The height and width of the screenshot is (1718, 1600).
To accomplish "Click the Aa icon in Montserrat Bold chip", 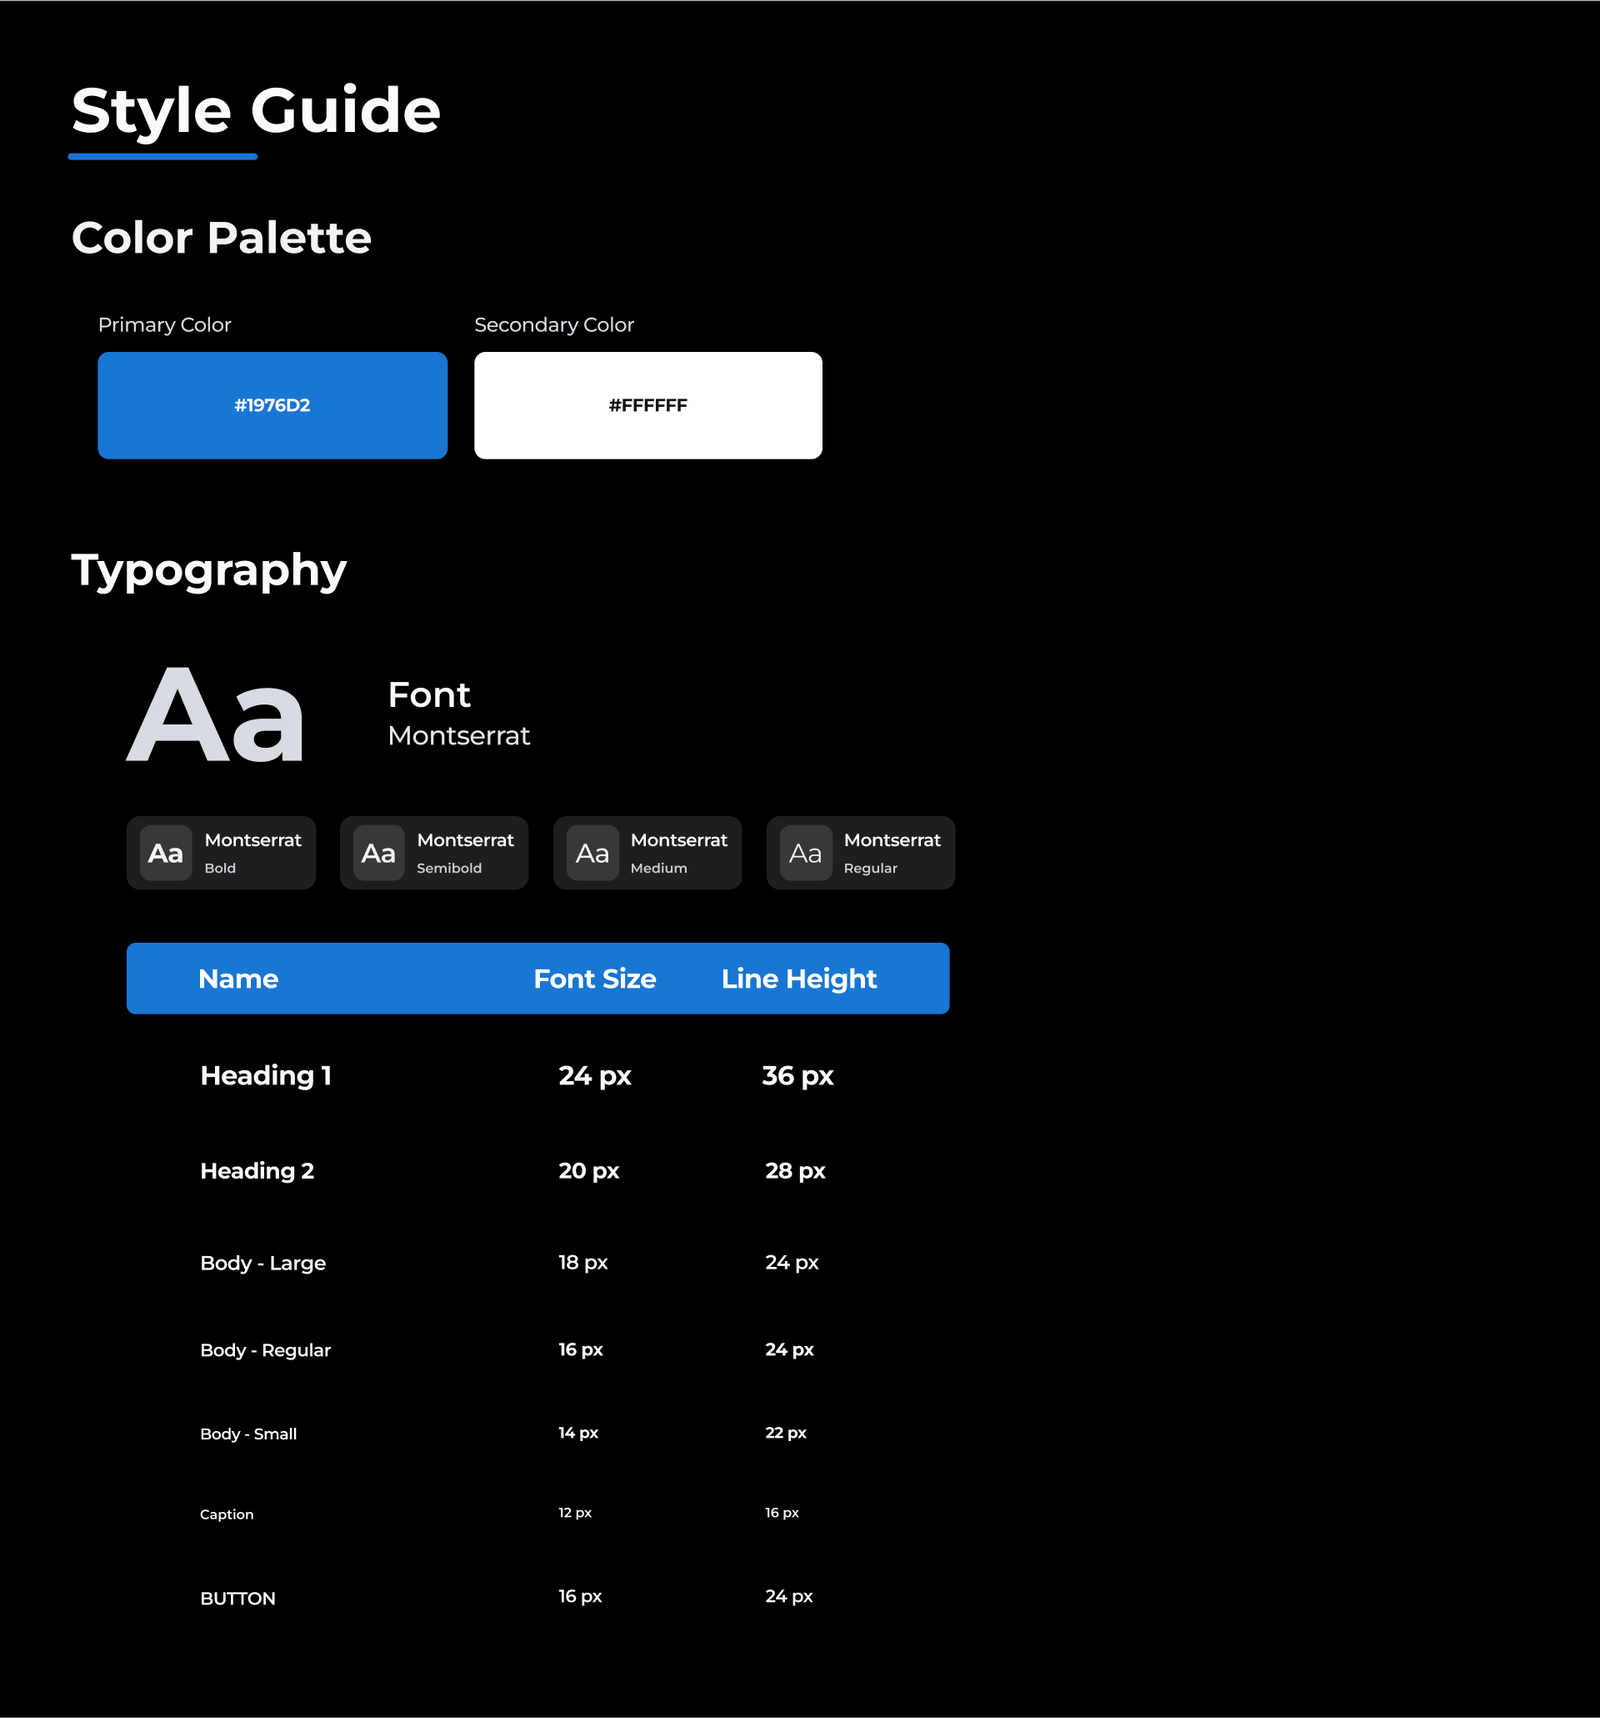I will tap(166, 853).
